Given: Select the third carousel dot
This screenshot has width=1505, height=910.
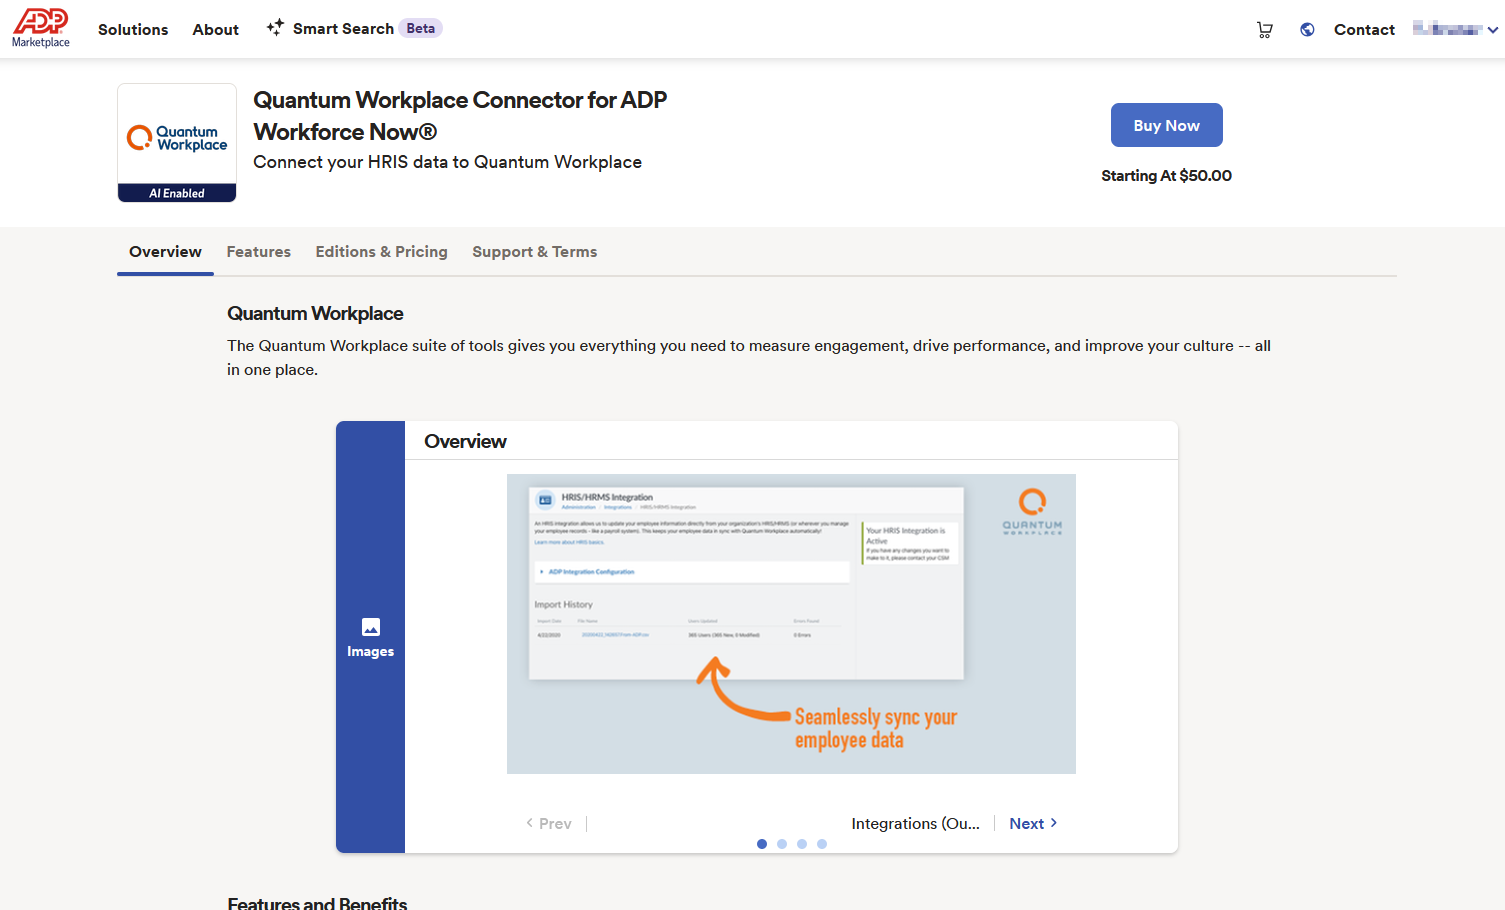Looking at the screenshot, I should [x=802, y=844].
